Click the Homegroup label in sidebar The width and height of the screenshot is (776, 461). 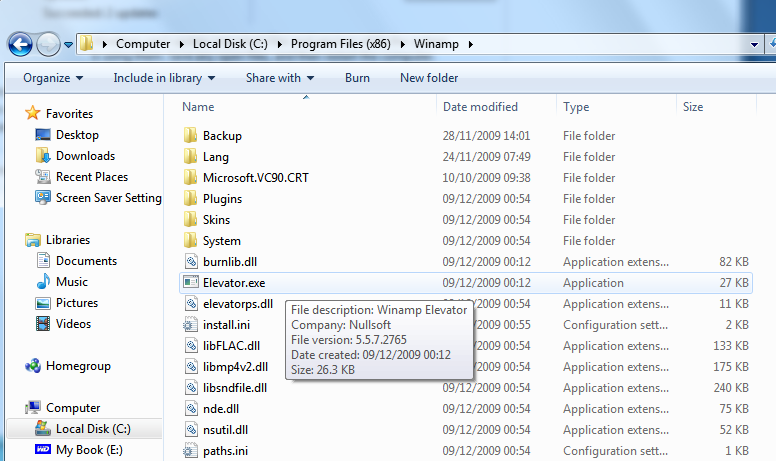78,366
